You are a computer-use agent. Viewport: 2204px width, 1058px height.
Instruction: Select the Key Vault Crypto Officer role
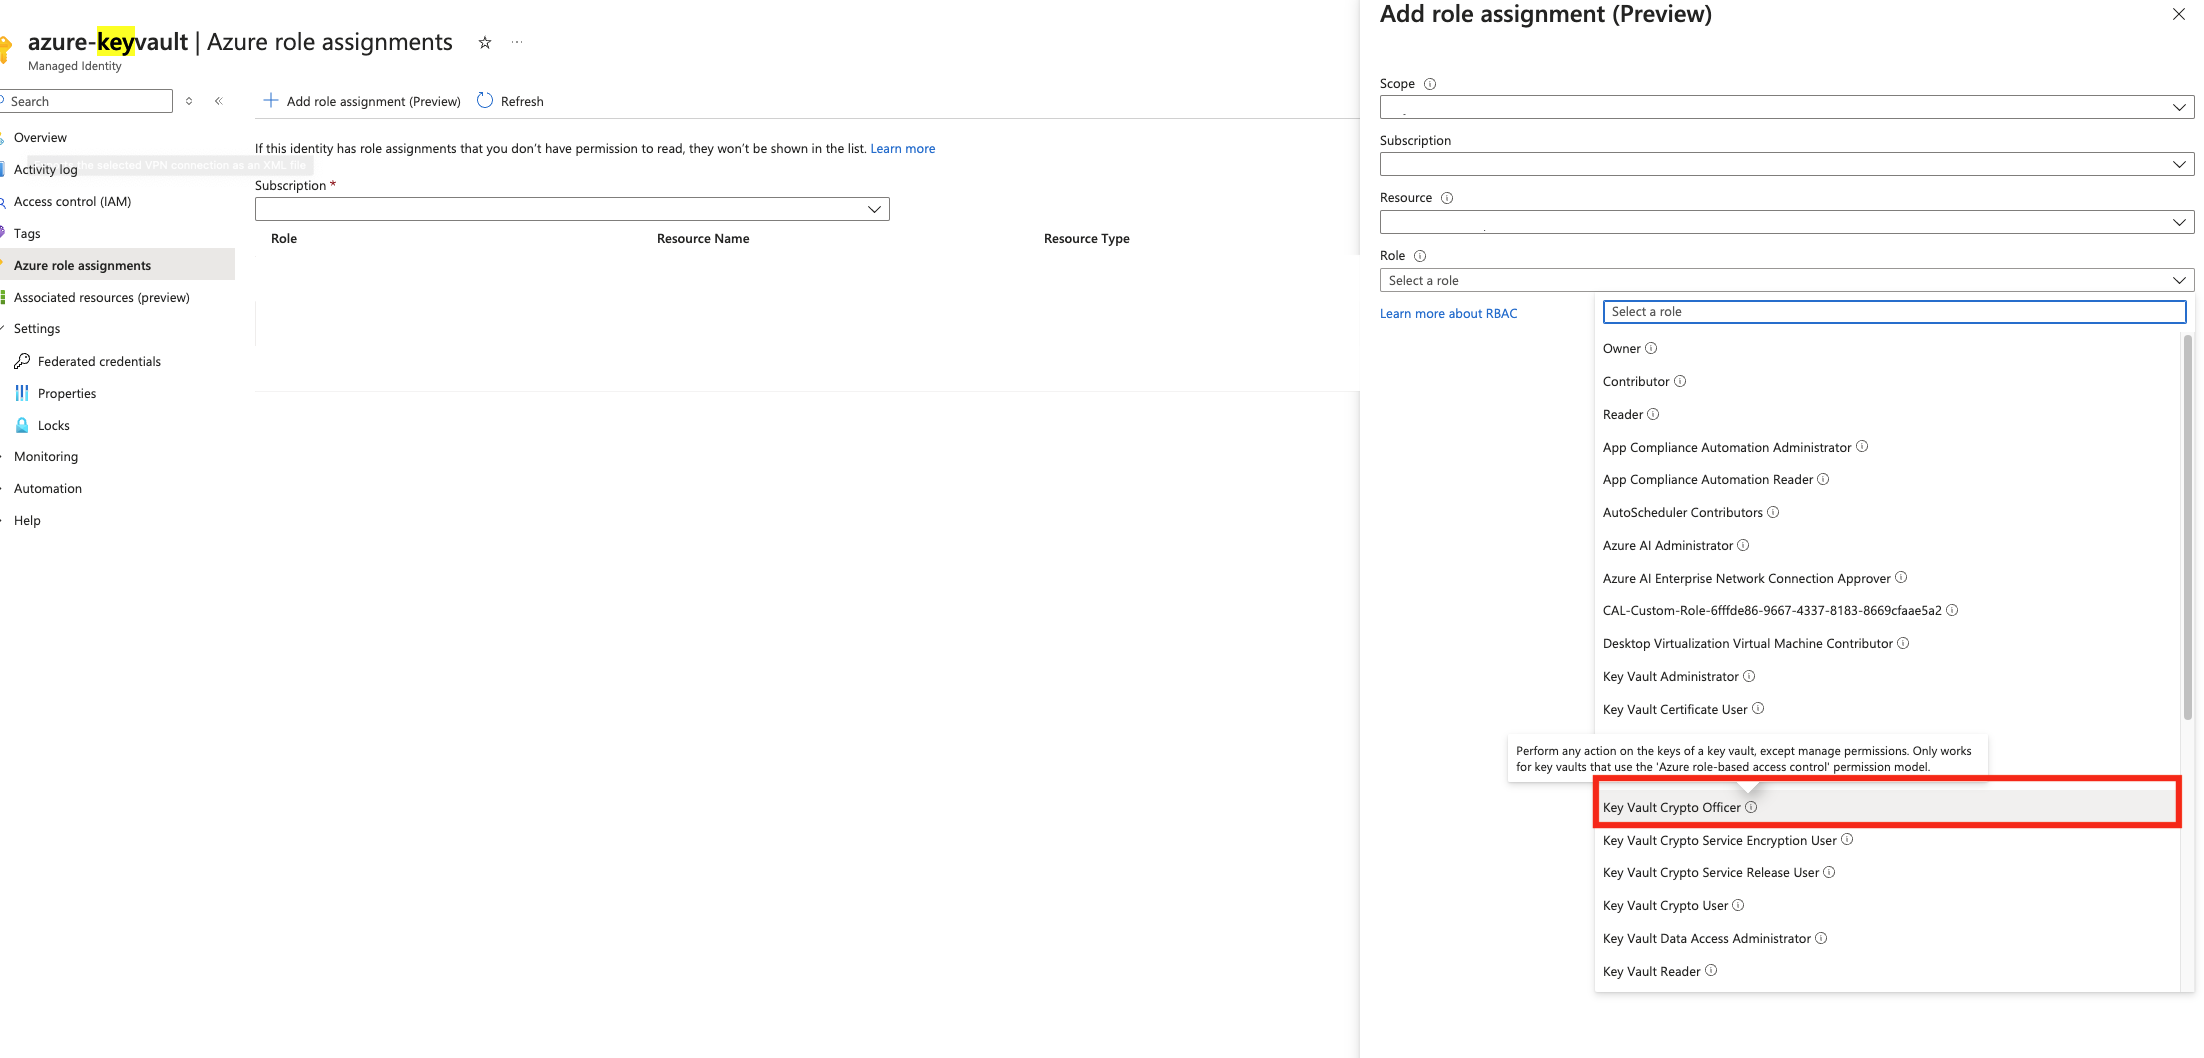[x=1887, y=807]
